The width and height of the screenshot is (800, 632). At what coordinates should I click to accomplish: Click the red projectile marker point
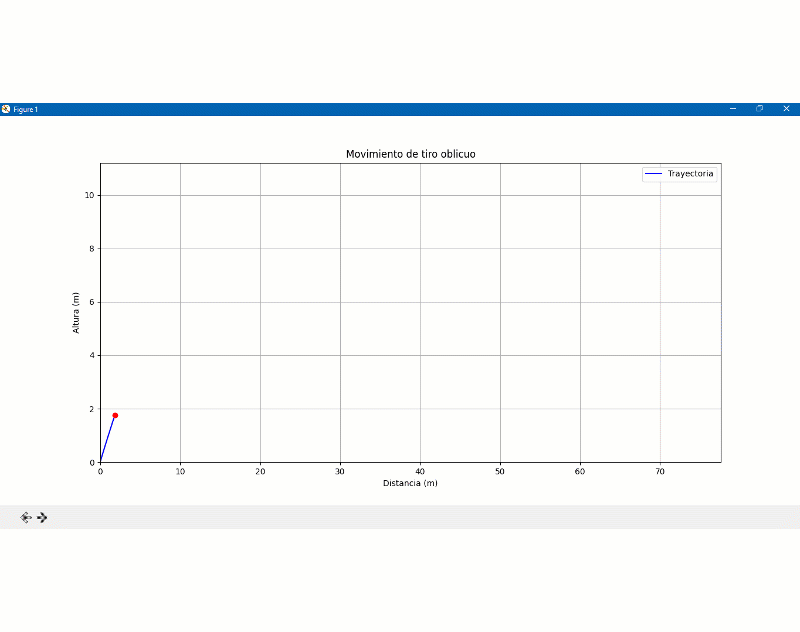(x=115, y=415)
